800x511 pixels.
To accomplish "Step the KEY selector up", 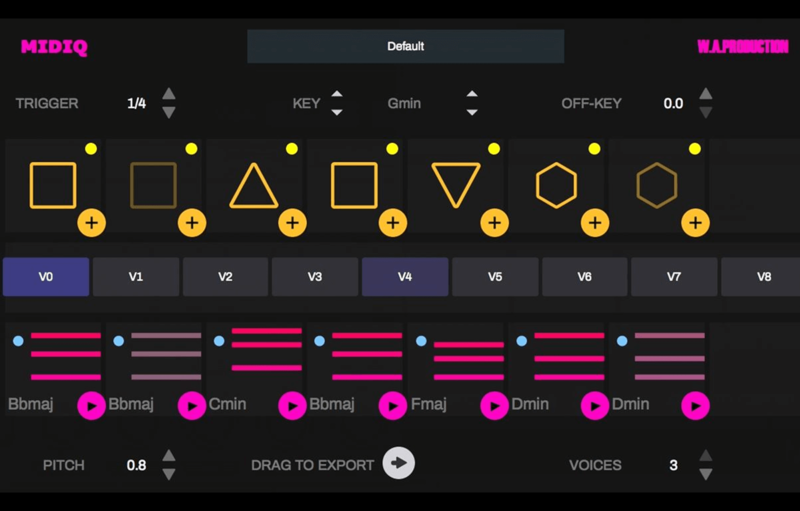I will tap(337, 95).
